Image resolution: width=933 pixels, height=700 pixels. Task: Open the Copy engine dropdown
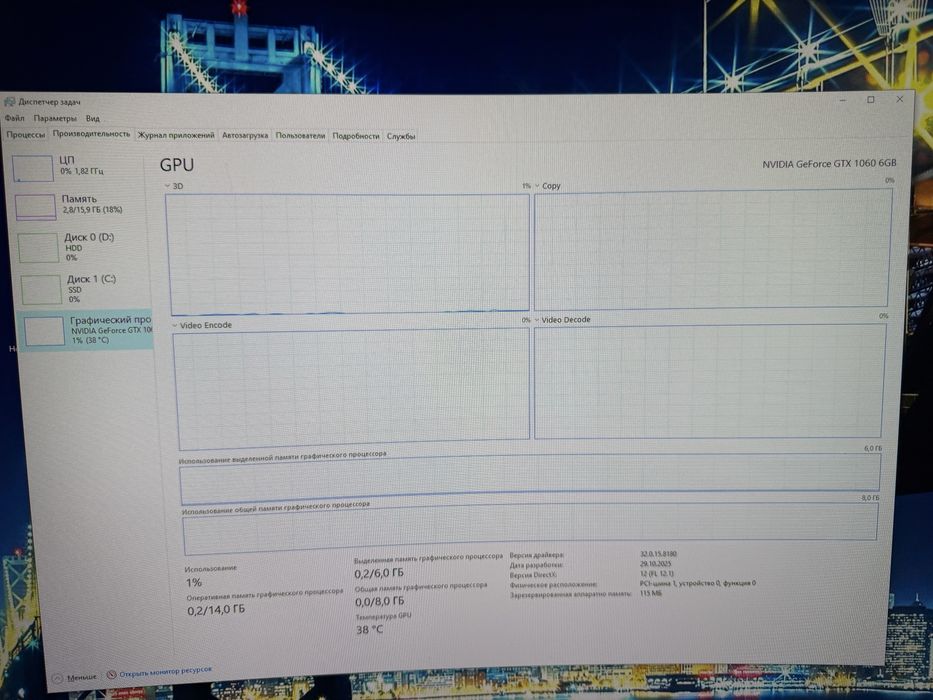pos(537,186)
